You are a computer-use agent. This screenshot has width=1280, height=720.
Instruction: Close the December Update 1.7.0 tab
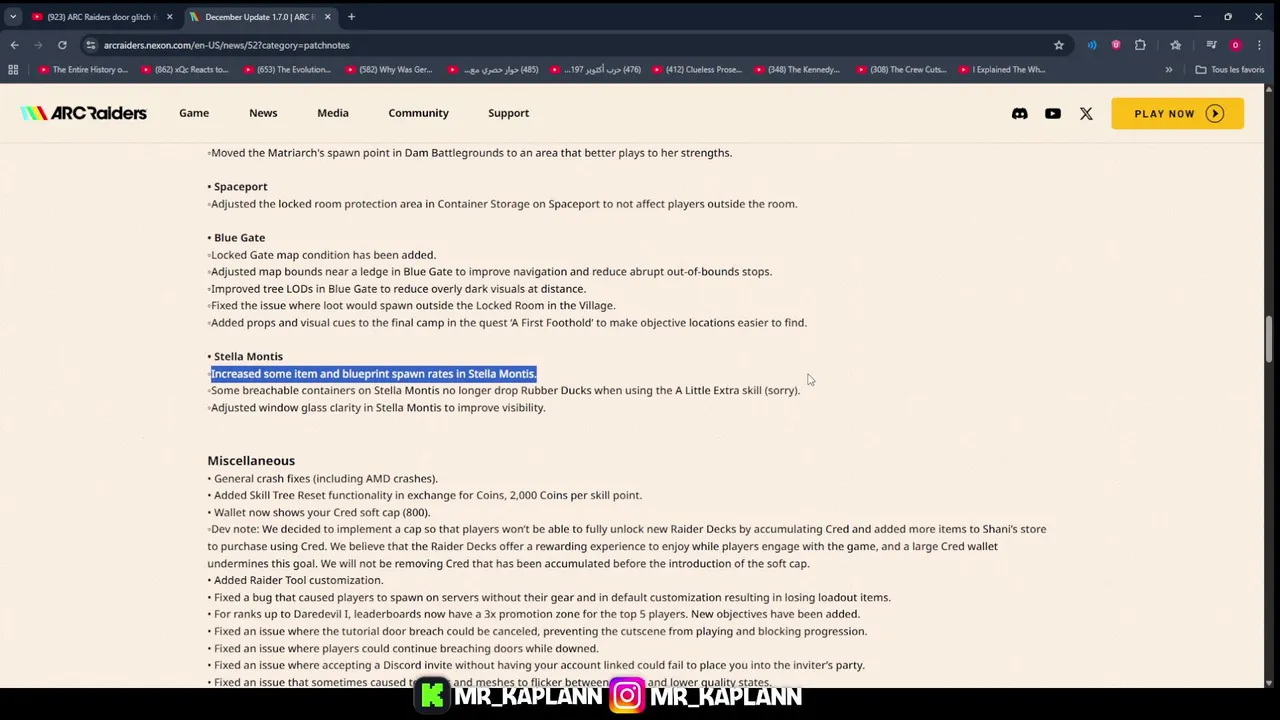[x=327, y=17]
